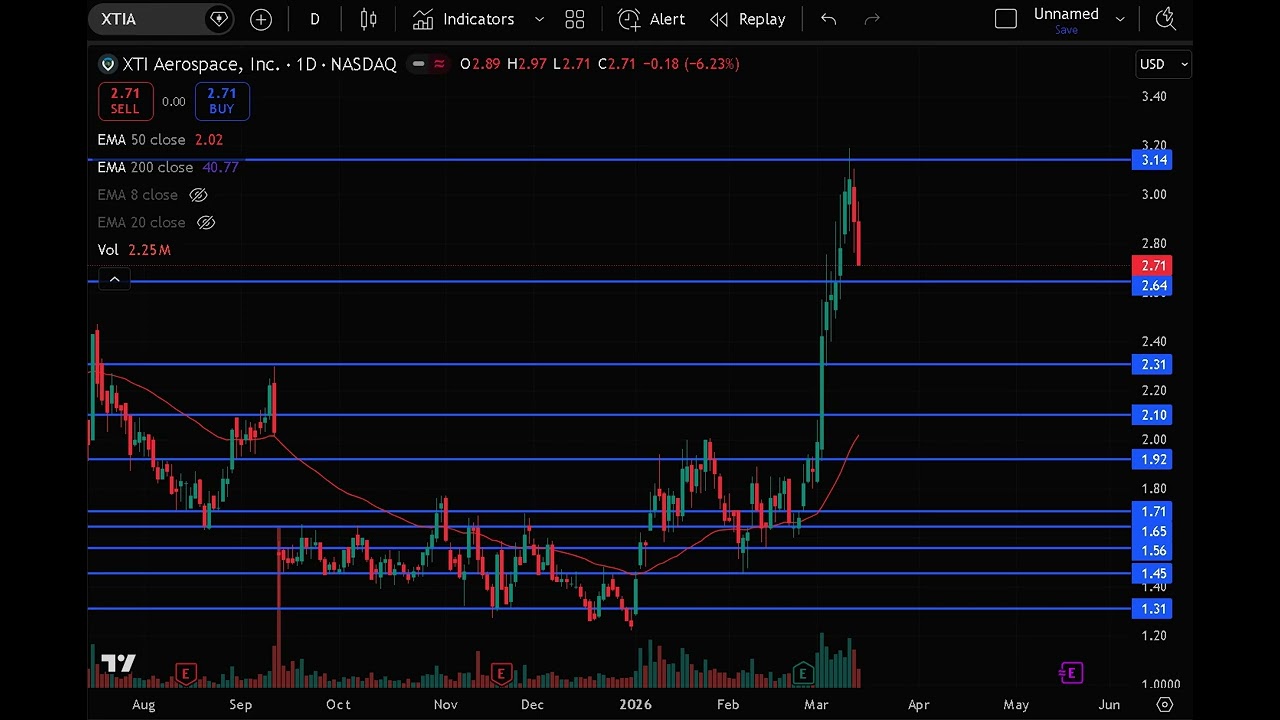Click the Unnamed layout name
Viewport: 1280px width, 720px height.
1066,14
